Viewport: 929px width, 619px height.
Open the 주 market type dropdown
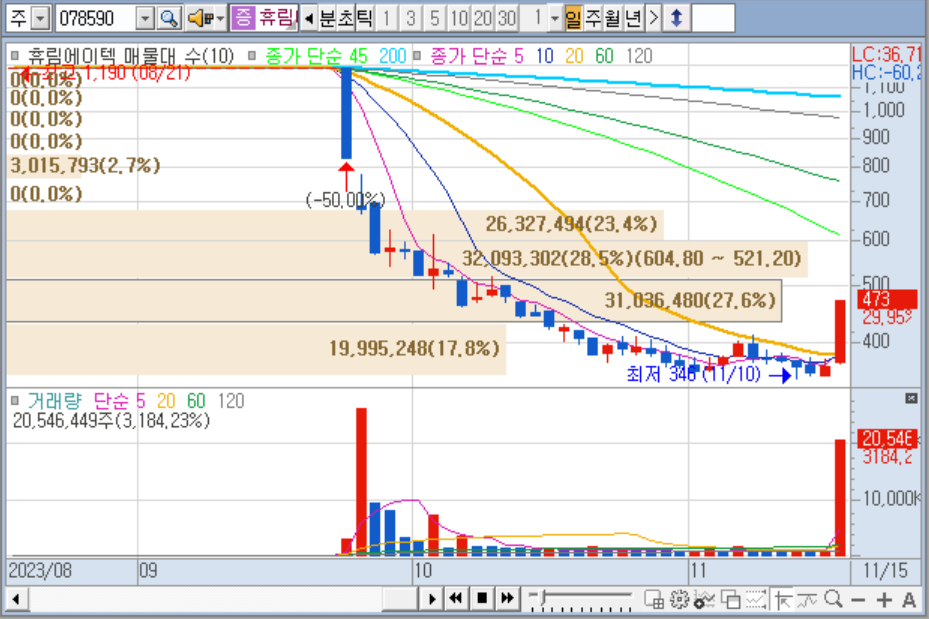click(x=39, y=18)
